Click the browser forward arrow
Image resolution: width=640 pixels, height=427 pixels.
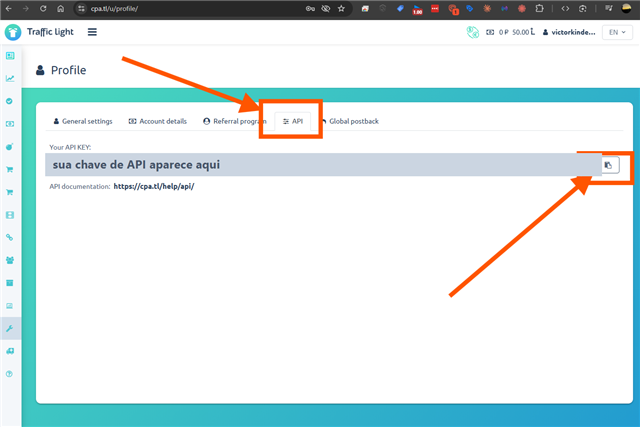point(26,9)
